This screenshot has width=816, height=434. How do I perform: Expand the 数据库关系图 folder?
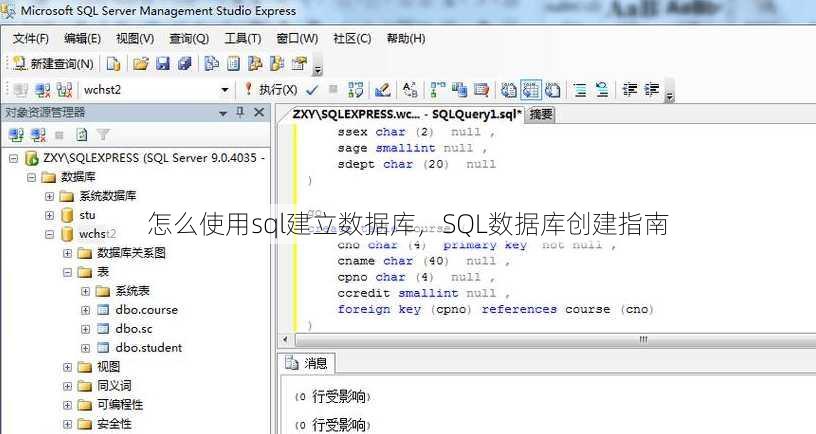(68, 253)
